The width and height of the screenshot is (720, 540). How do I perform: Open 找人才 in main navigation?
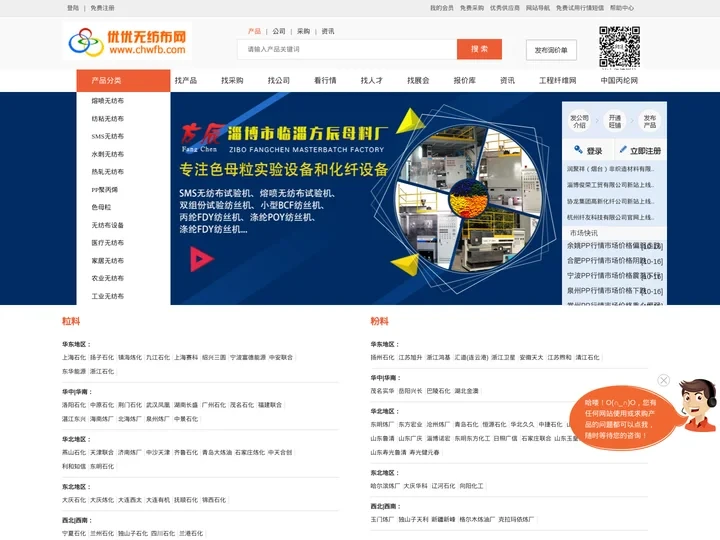pos(371,80)
